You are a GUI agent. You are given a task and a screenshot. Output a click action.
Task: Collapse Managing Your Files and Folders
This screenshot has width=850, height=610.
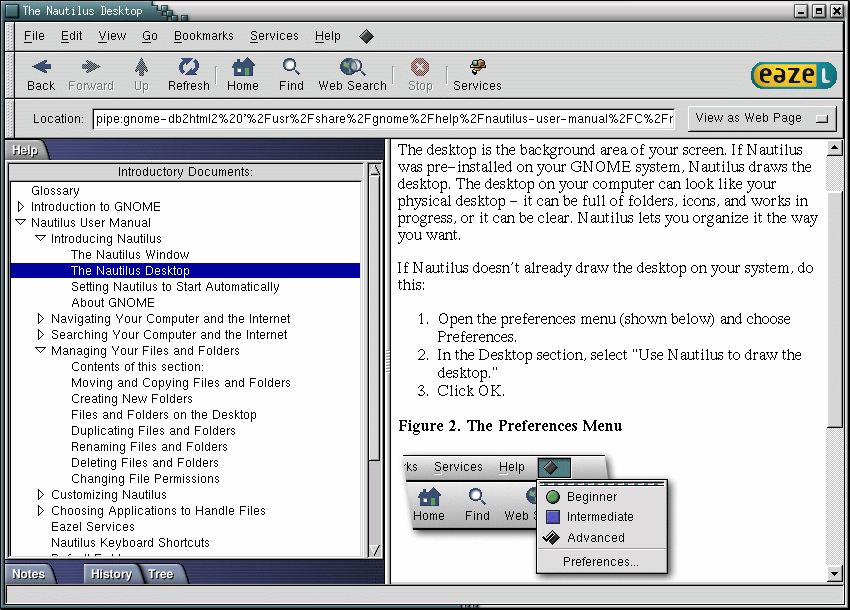click(41, 350)
